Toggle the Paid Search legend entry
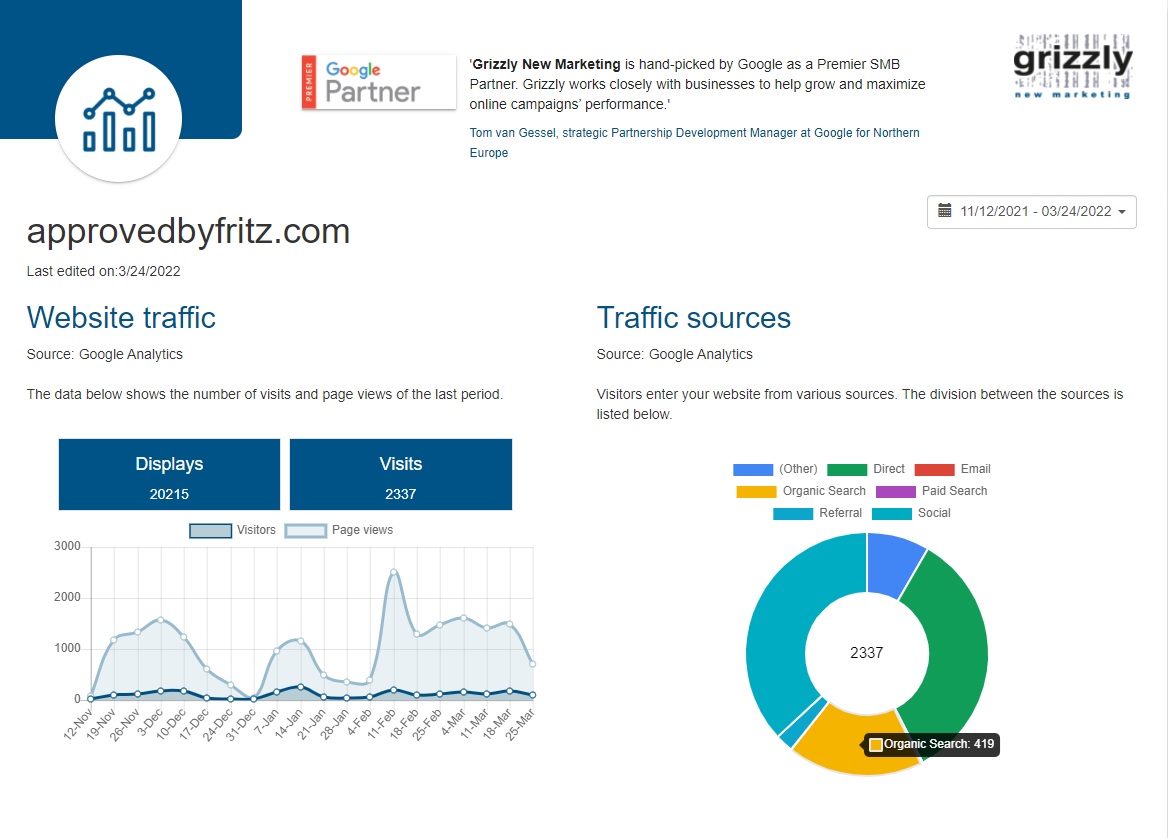 coord(931,492)
